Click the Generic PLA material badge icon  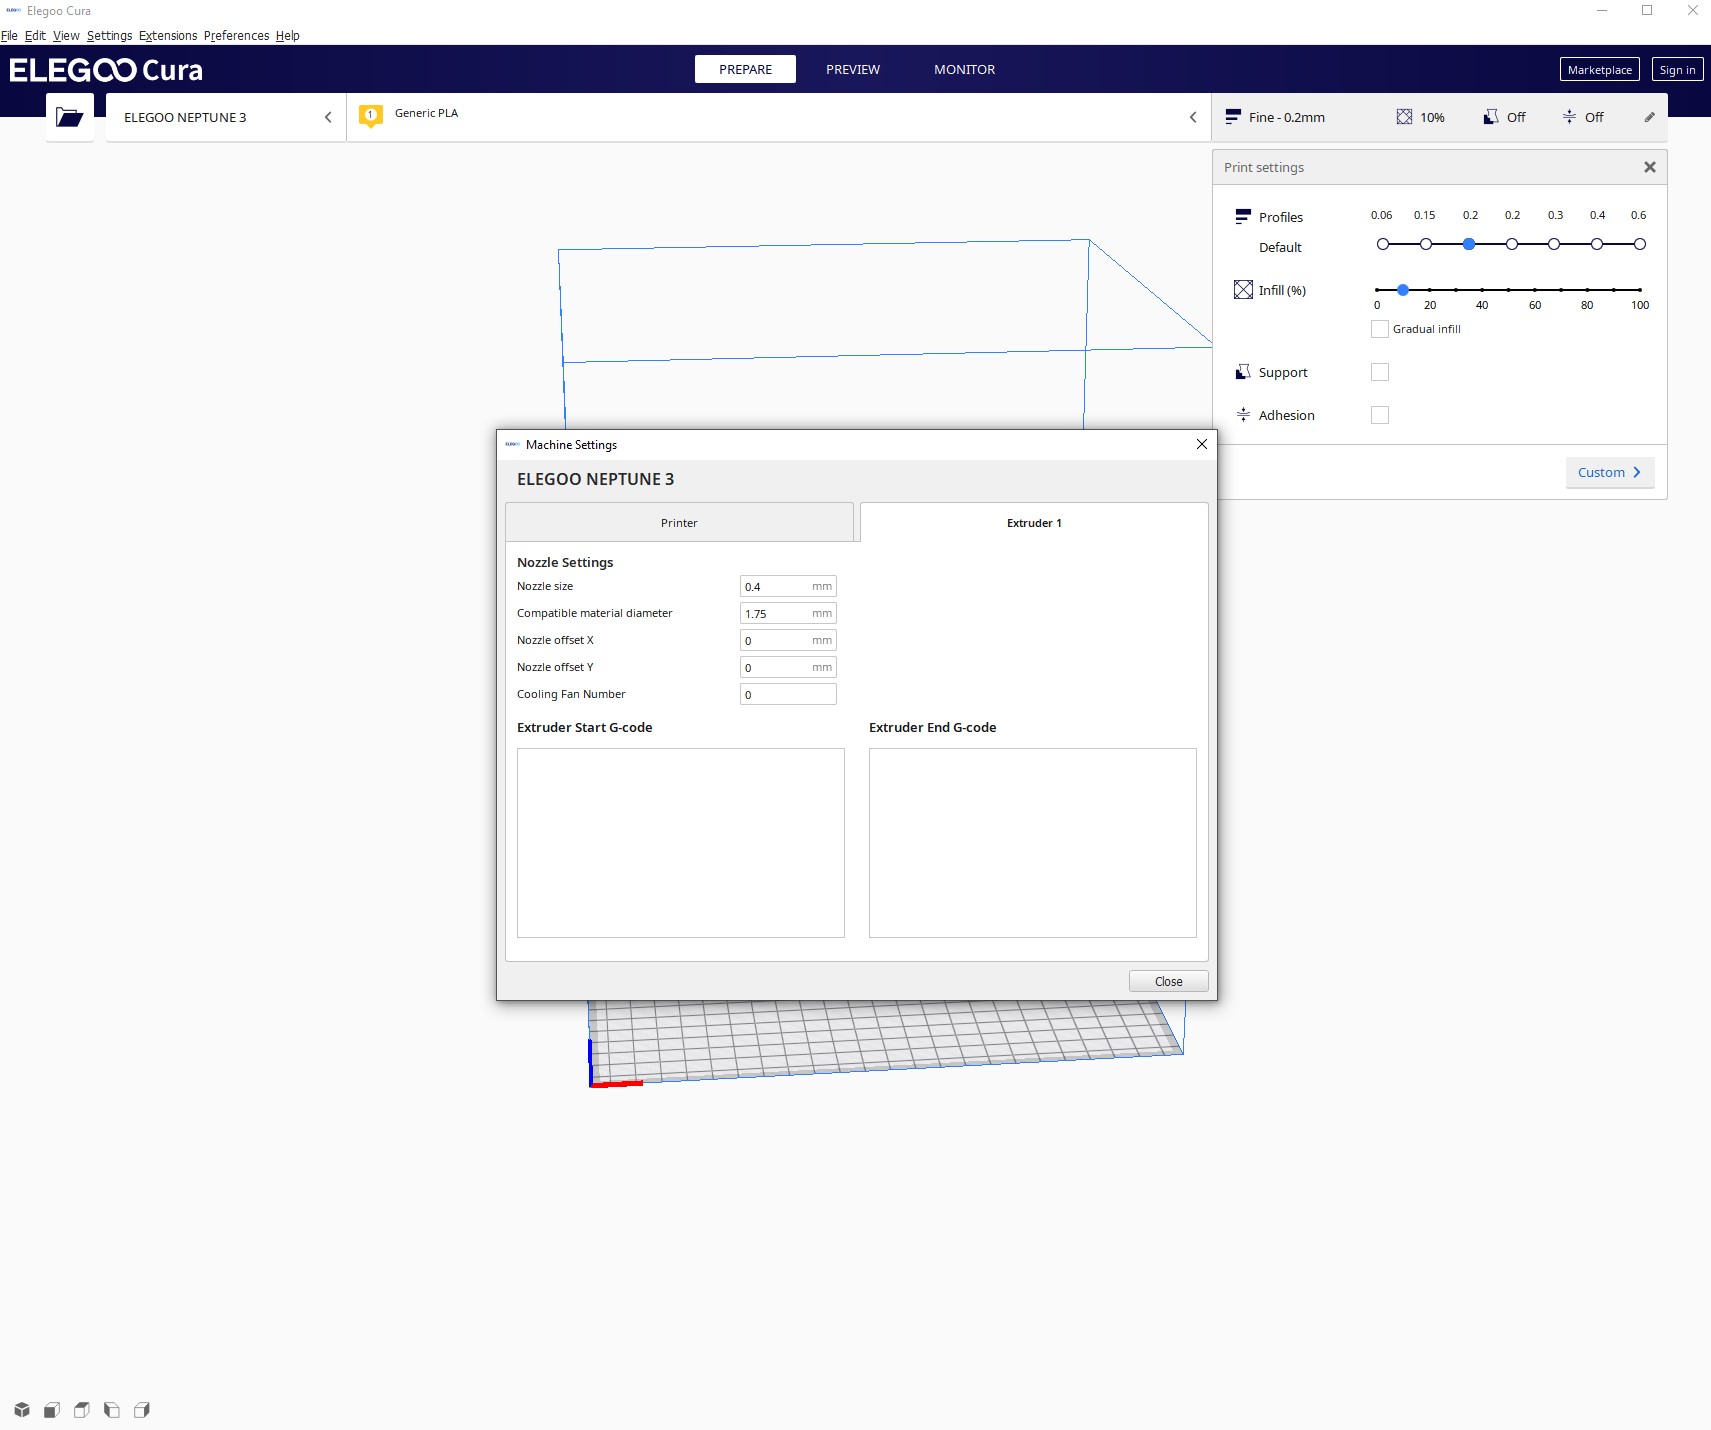click(370, 116)
